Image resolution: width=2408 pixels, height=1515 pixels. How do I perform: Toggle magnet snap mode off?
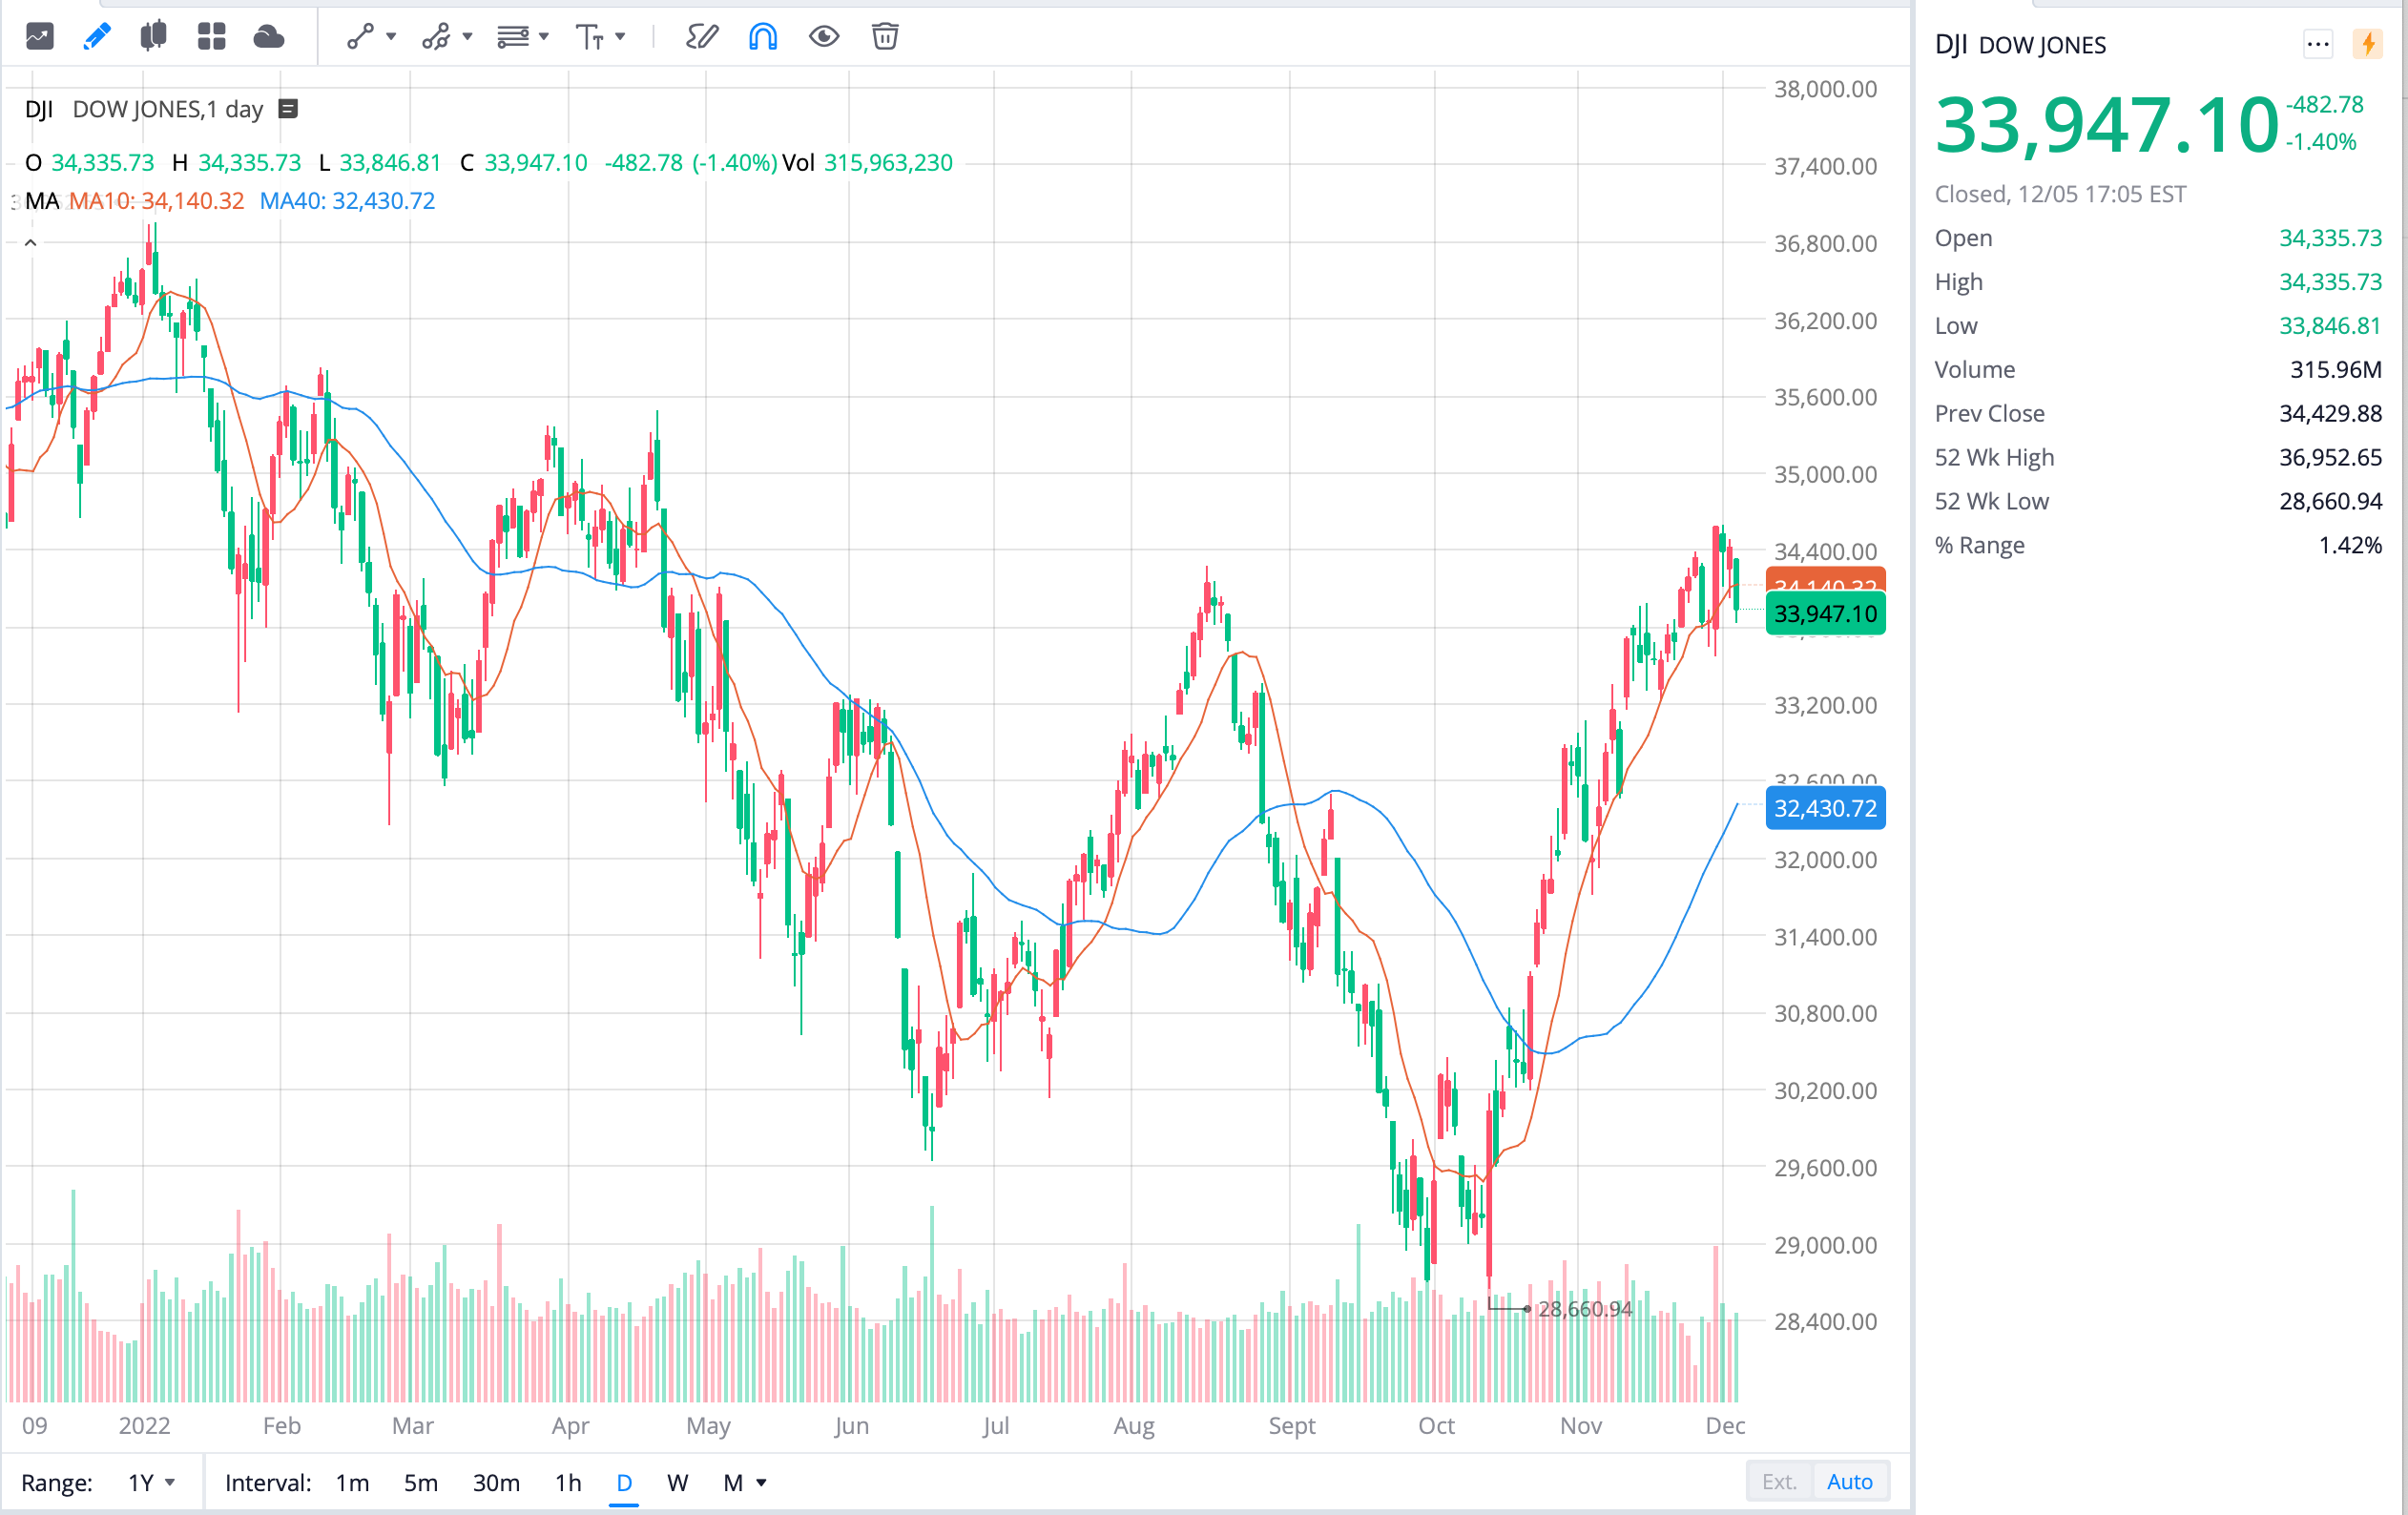point(762,36)
